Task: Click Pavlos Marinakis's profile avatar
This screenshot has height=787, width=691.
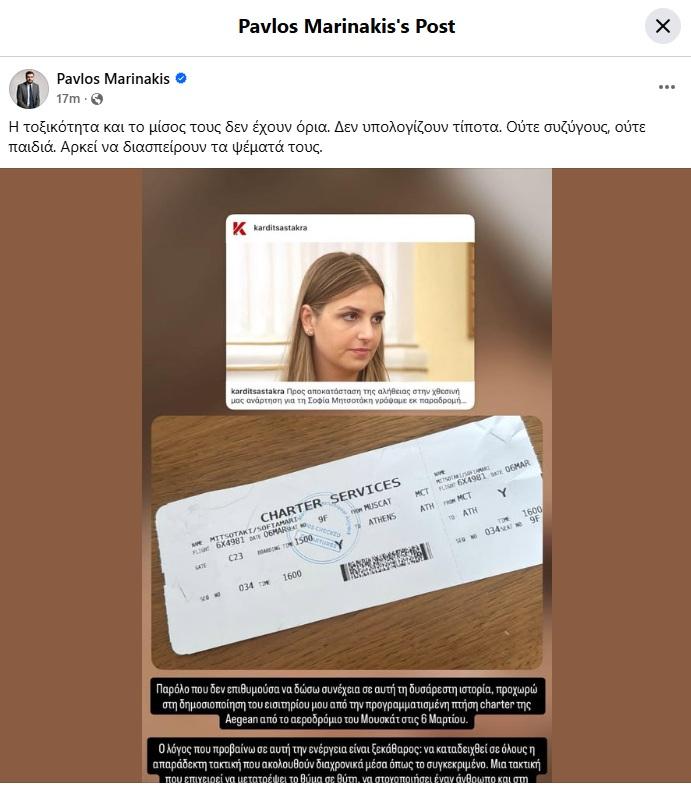Action: click(29, 88)
